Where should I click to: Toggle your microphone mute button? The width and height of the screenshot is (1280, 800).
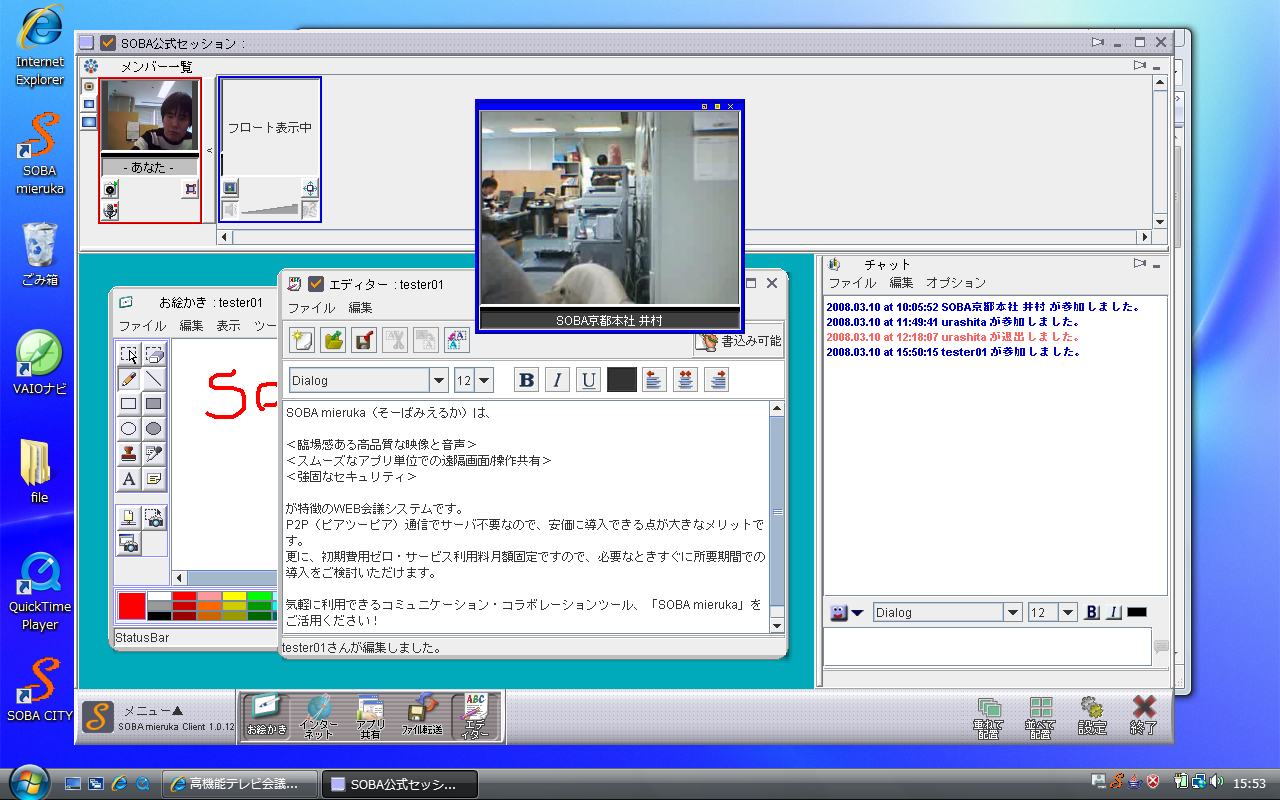point(111,210)
